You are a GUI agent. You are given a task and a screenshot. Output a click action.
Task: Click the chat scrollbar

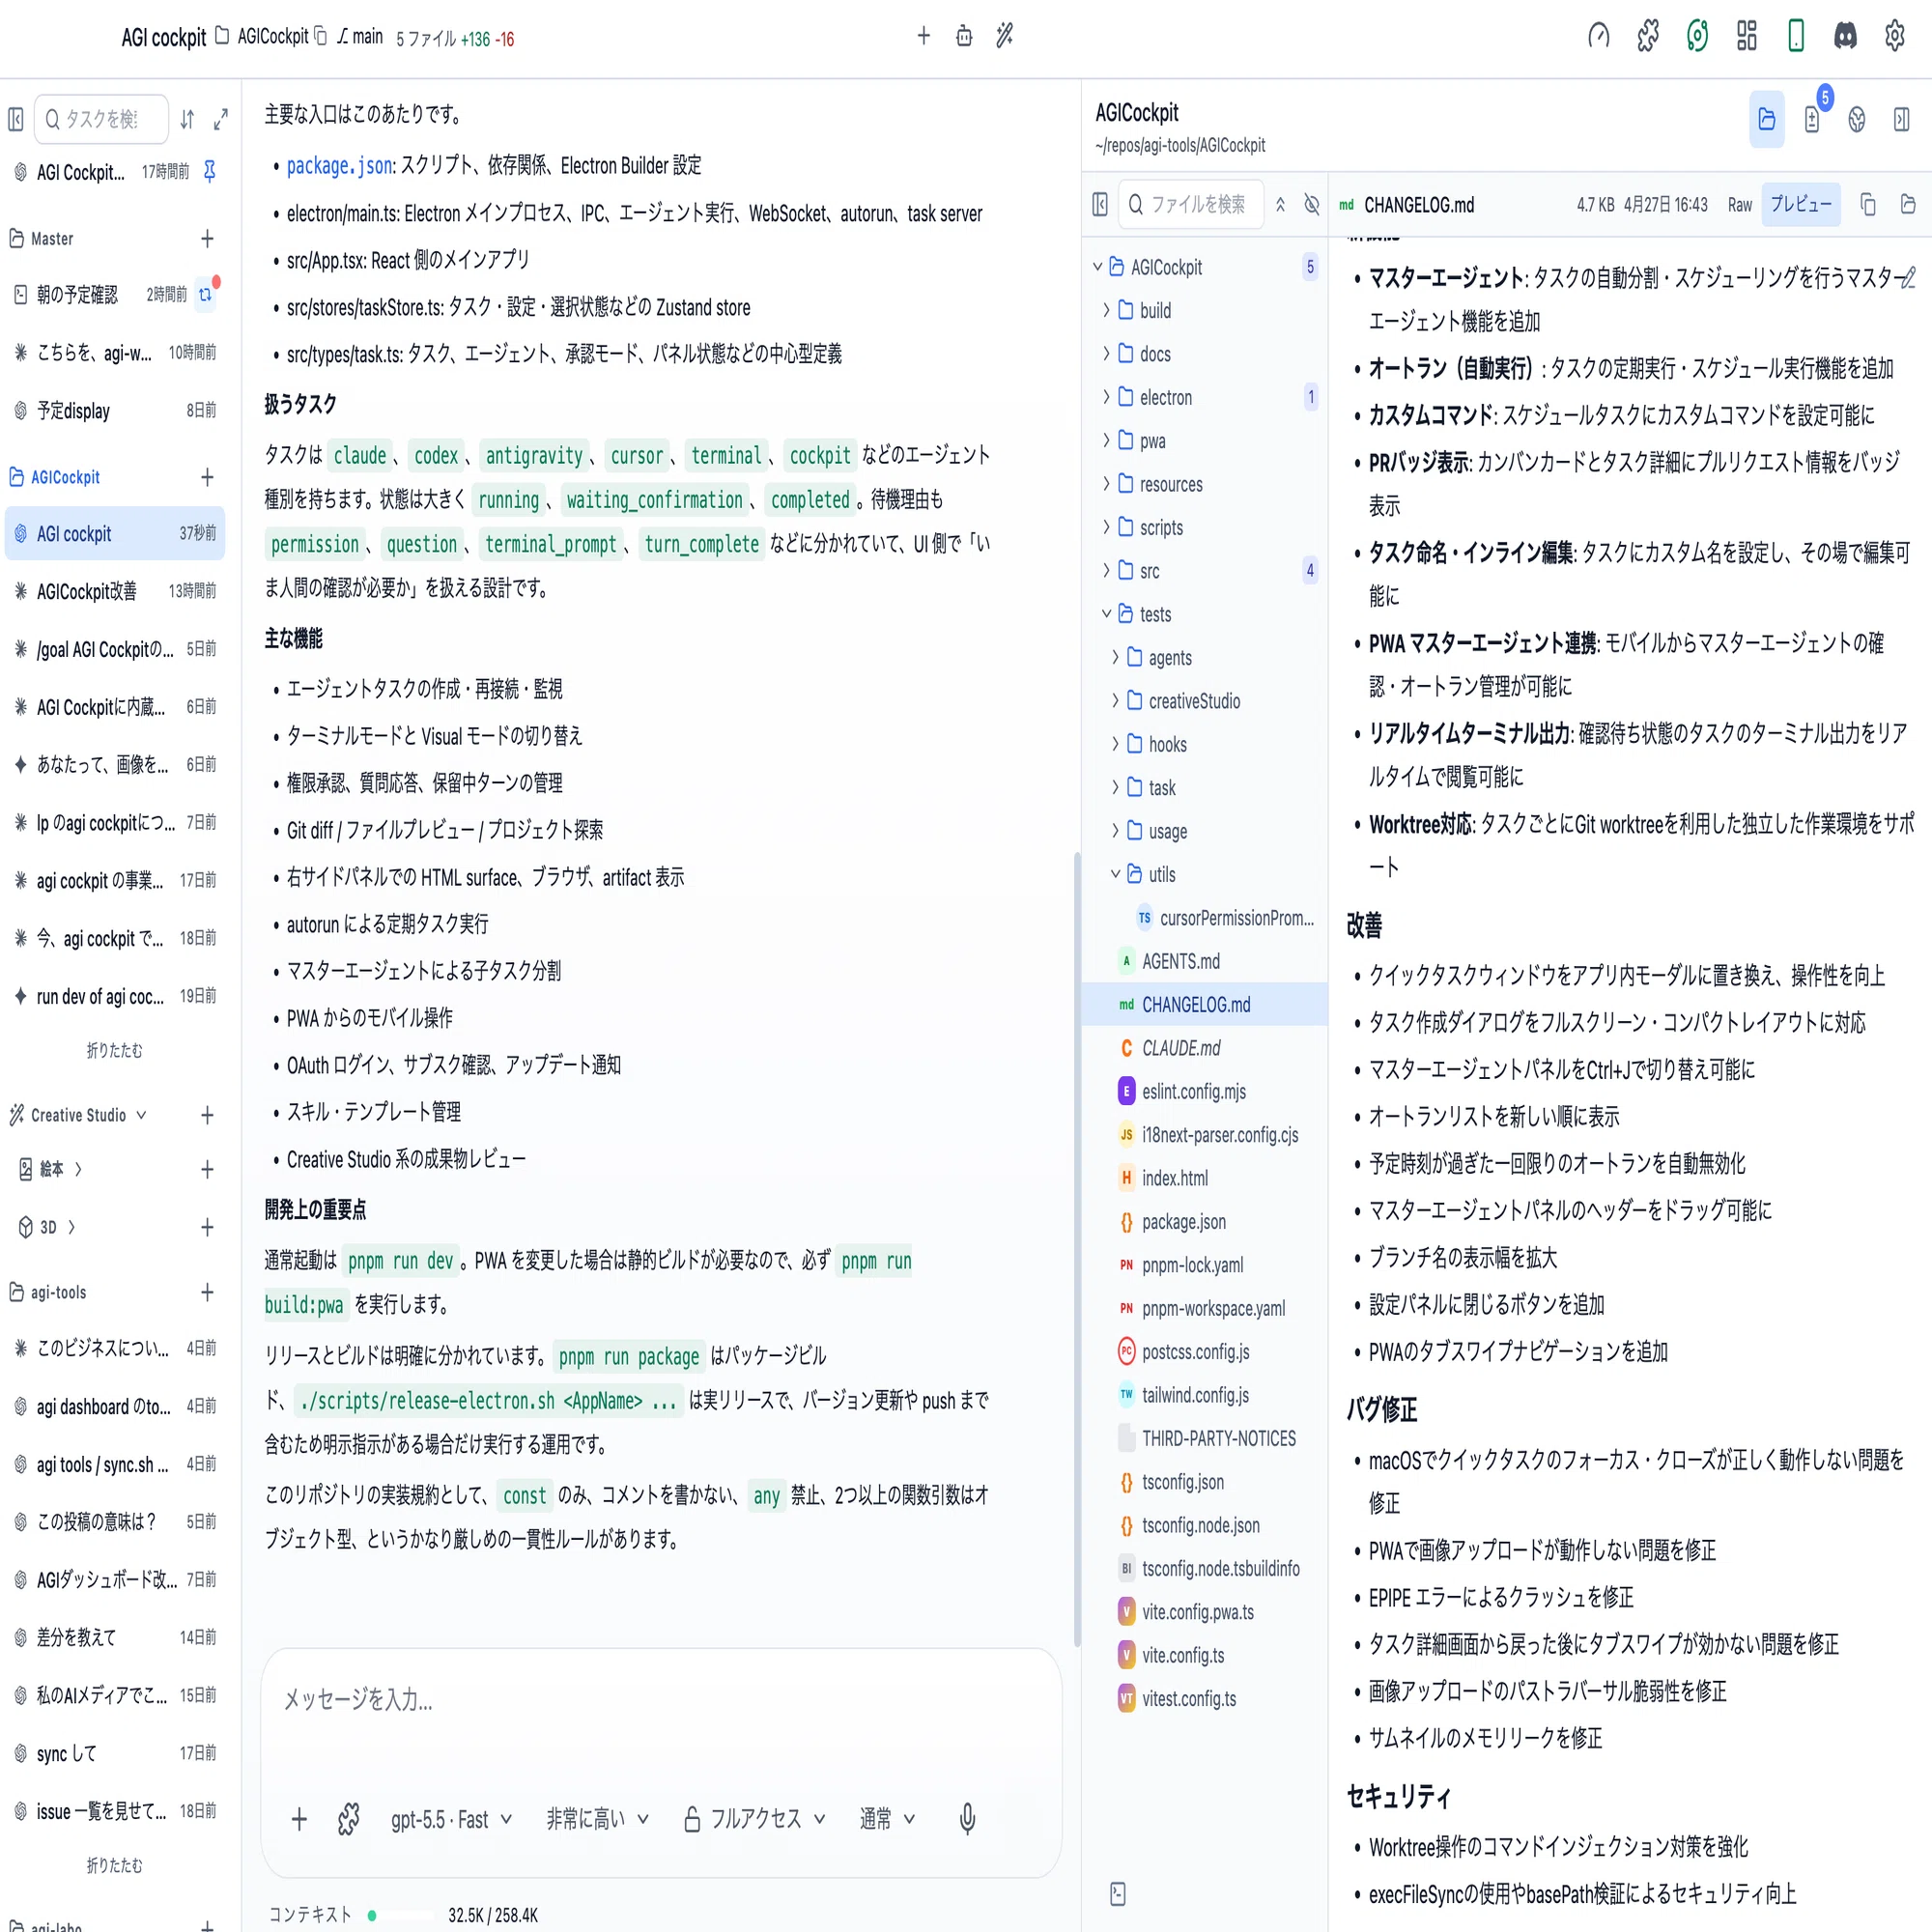(x=1077, y=1250)
